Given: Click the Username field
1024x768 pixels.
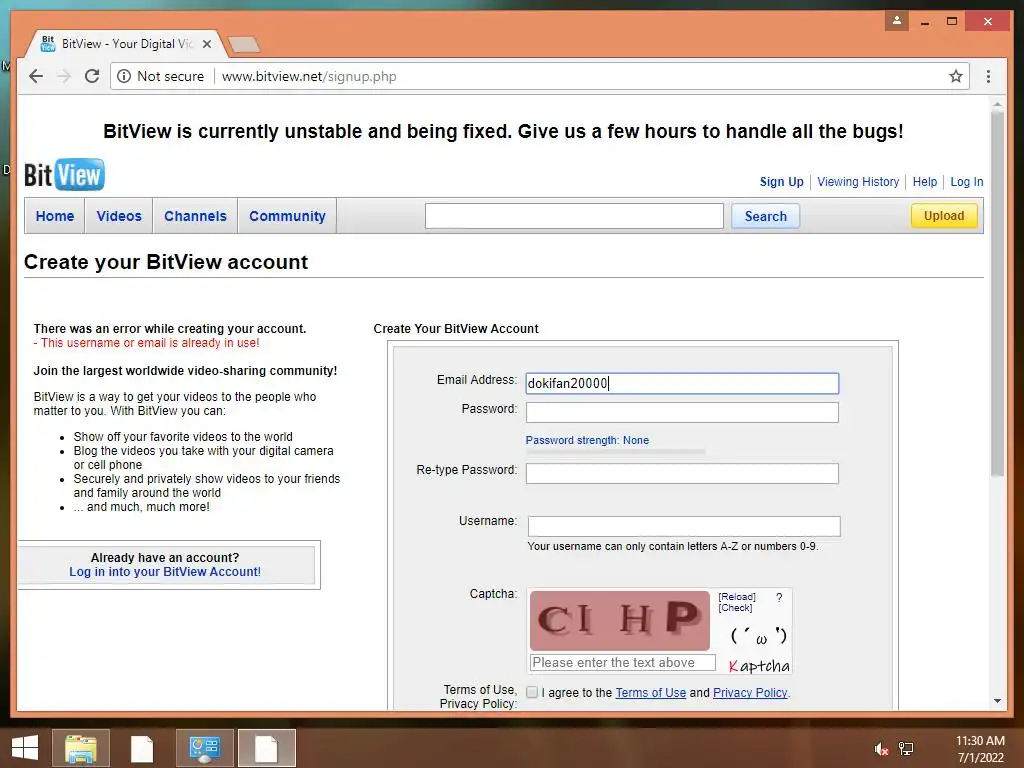Looking at the screenshot, I should click(684, 526).
